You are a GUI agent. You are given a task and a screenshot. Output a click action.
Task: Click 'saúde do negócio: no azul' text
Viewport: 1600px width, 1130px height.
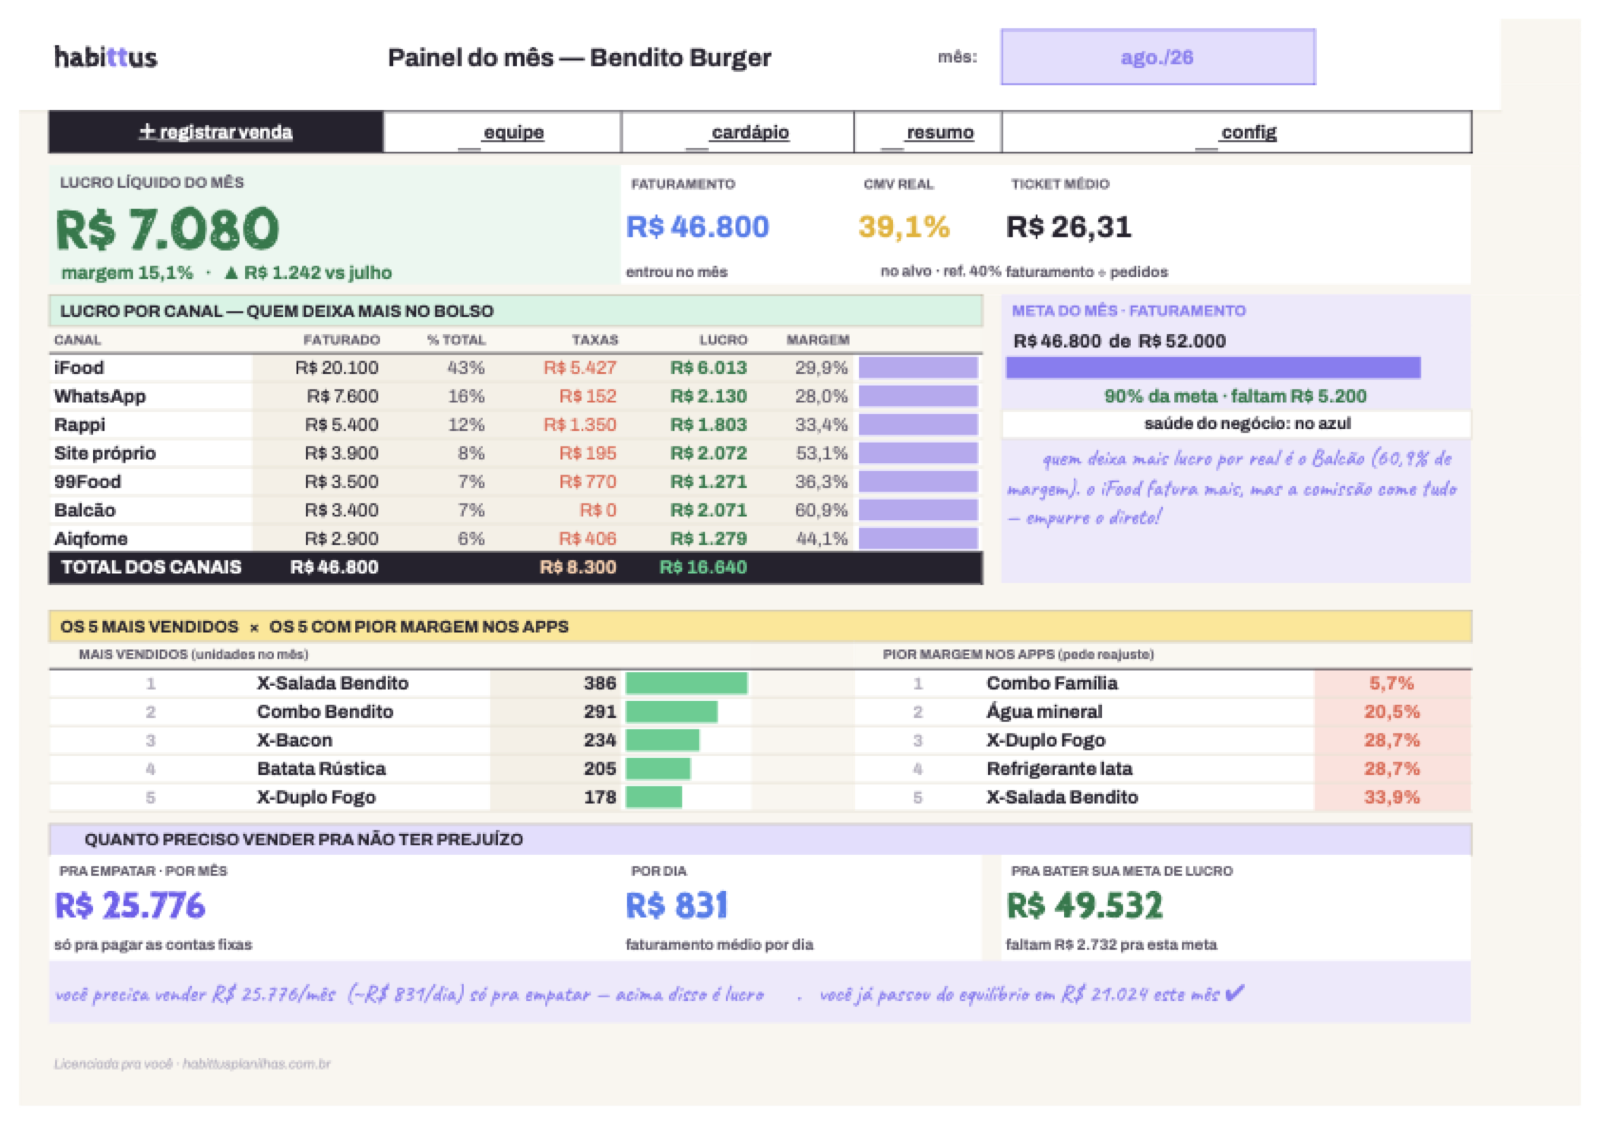1247,424
